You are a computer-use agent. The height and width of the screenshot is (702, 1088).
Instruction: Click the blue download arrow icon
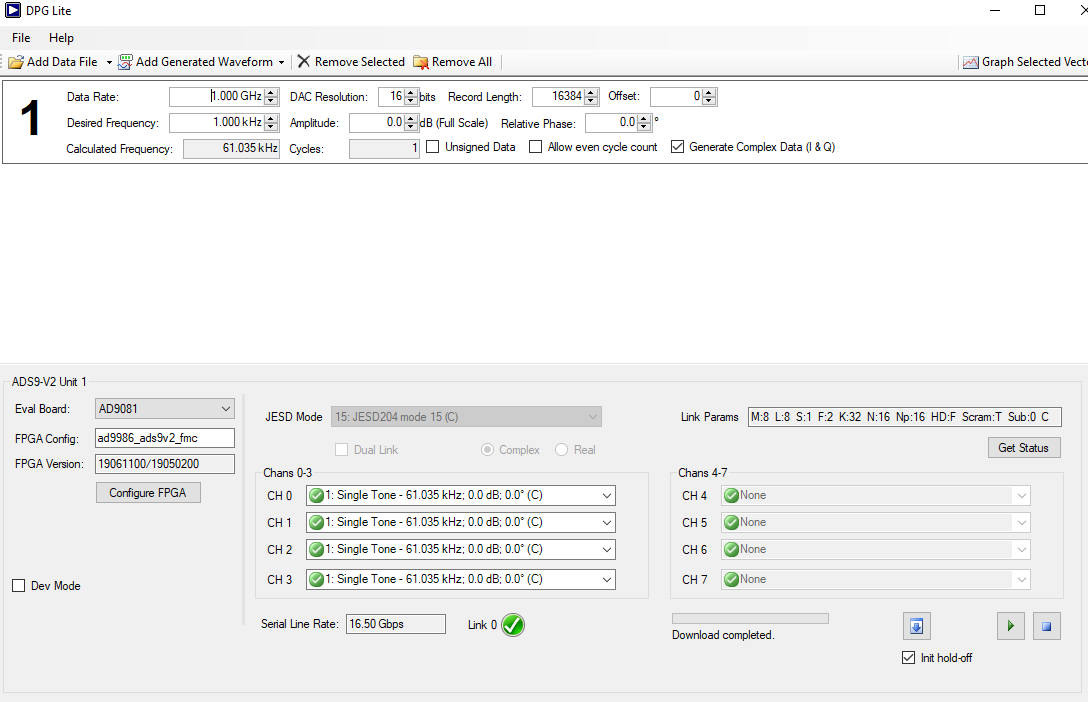pos(917,626)
